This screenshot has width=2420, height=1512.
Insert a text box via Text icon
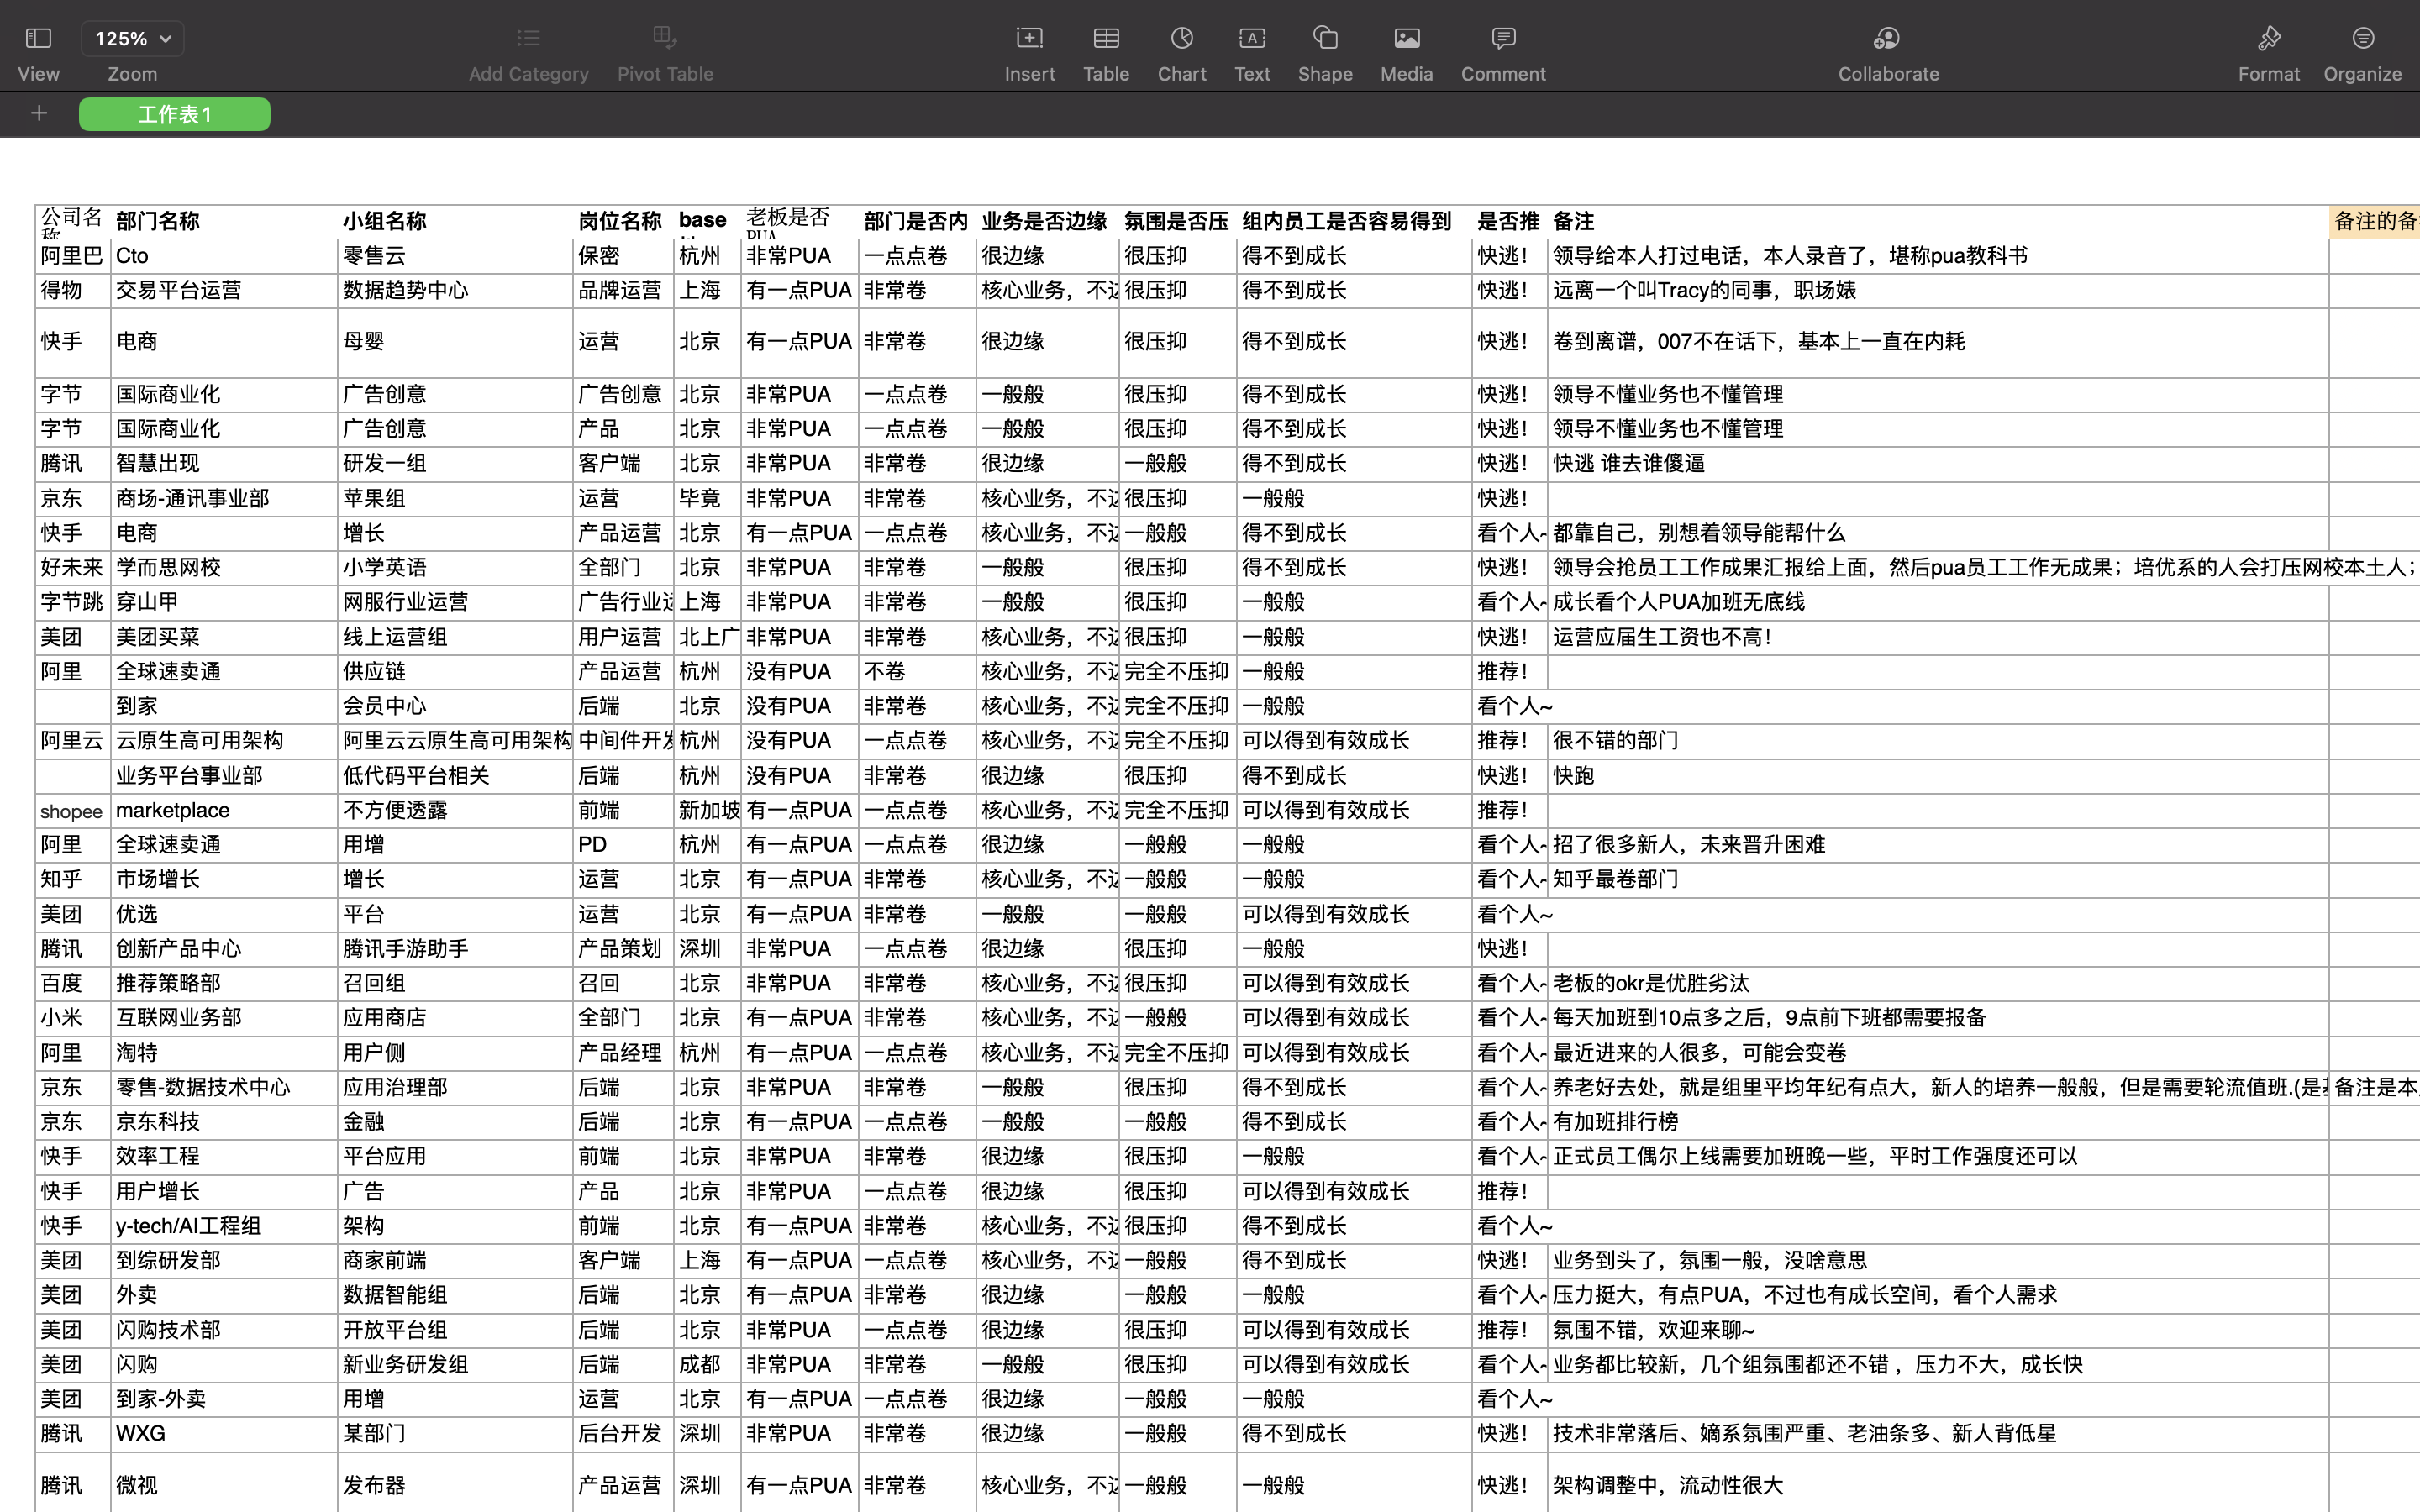(1252, 39)
